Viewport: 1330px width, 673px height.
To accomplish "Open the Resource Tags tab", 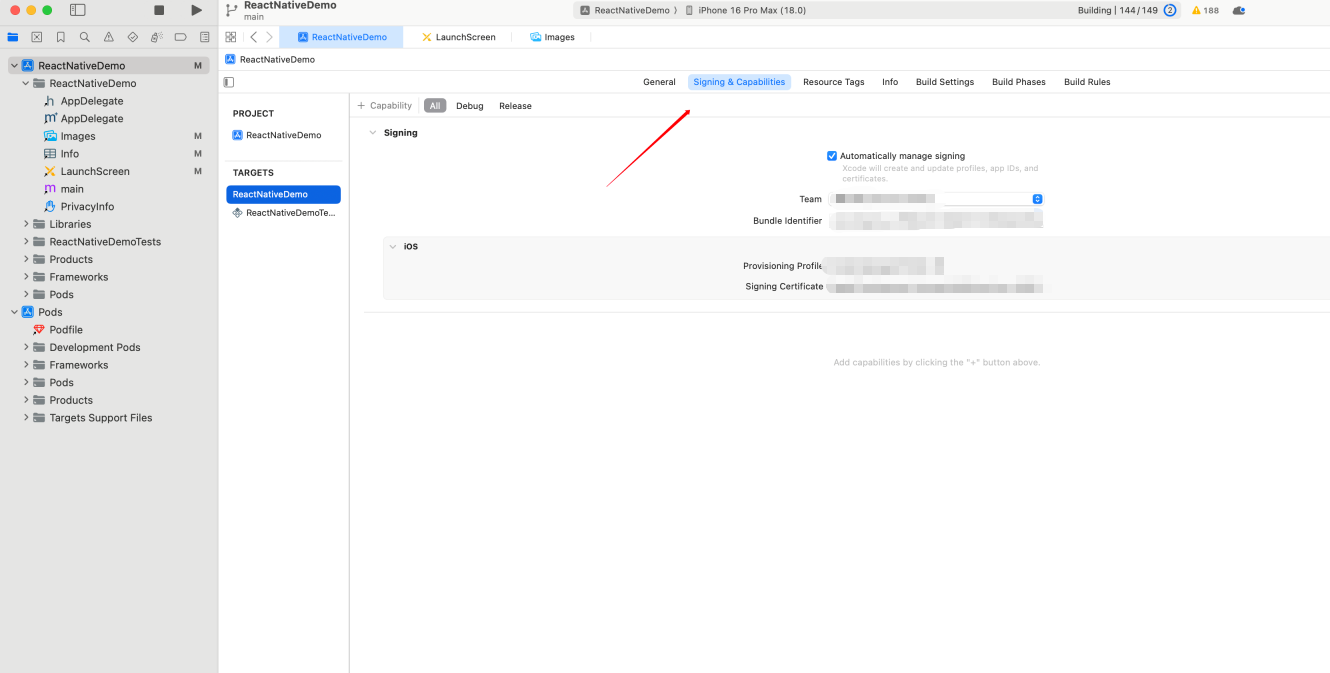I will tap(833, 82).
